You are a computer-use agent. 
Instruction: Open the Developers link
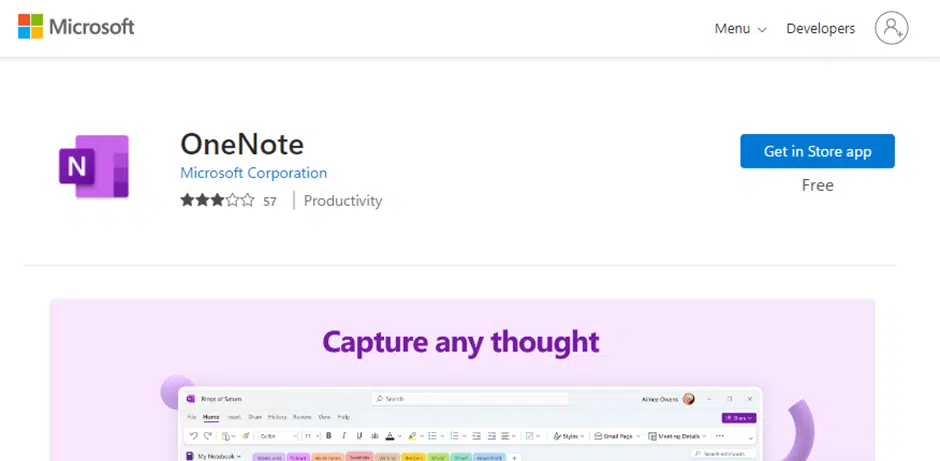(x=821, y=29)
